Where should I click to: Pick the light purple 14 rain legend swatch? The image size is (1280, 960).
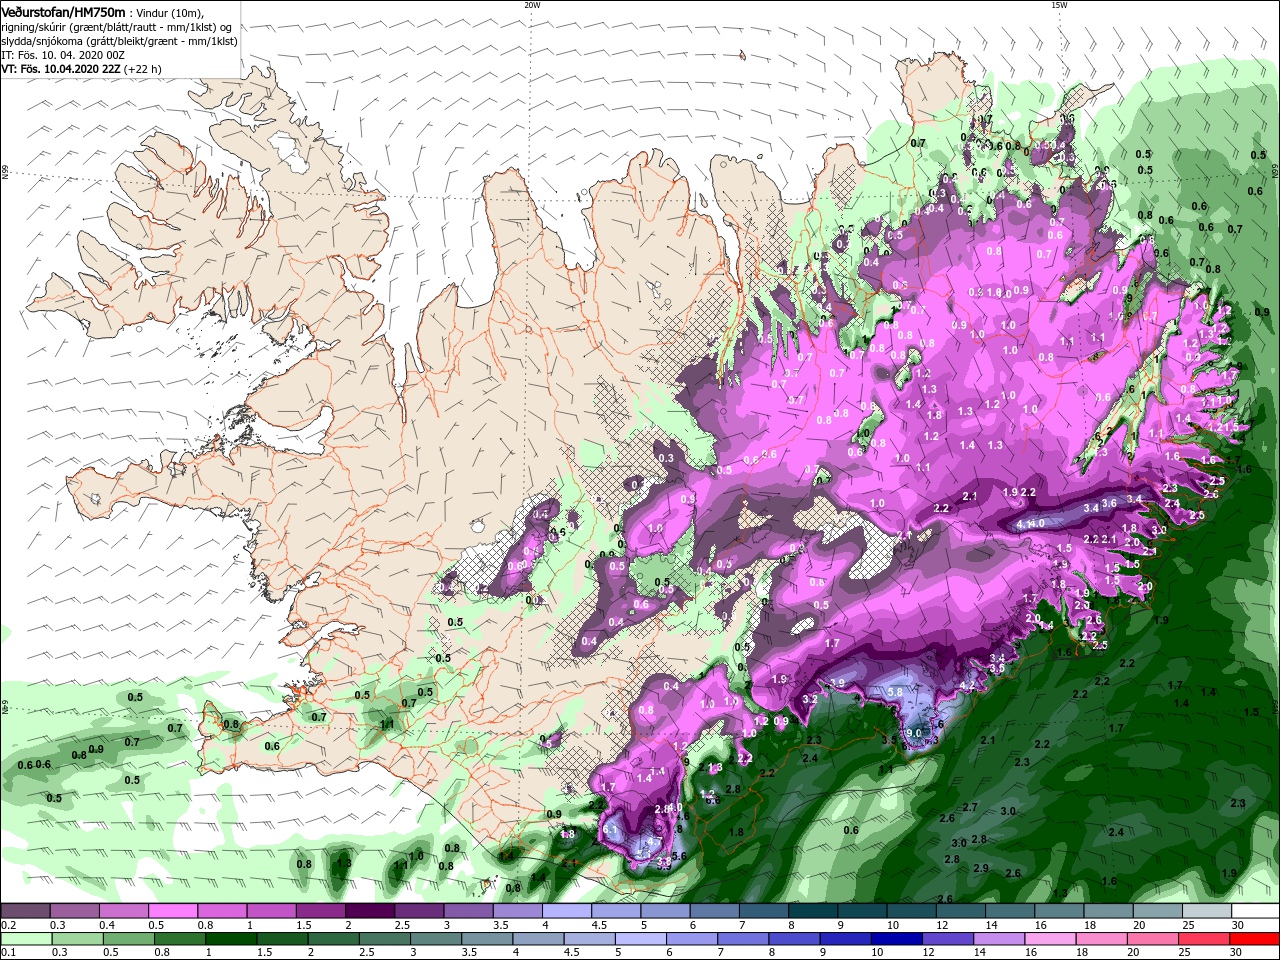coord(997,939)
